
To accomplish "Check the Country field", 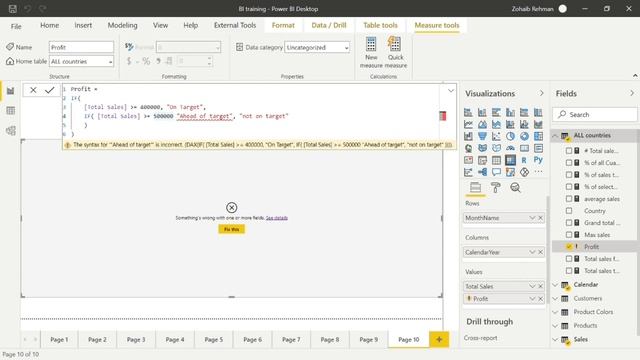I will 569,211.
